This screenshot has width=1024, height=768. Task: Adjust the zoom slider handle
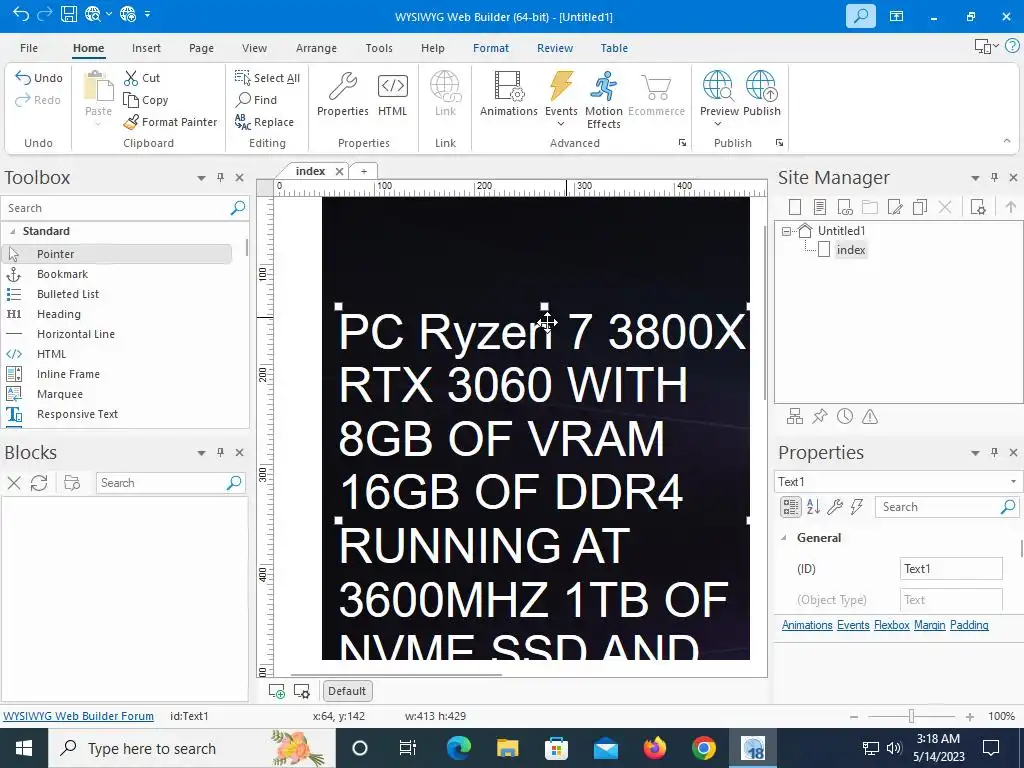pyautogui.click(x=912, y=716)
